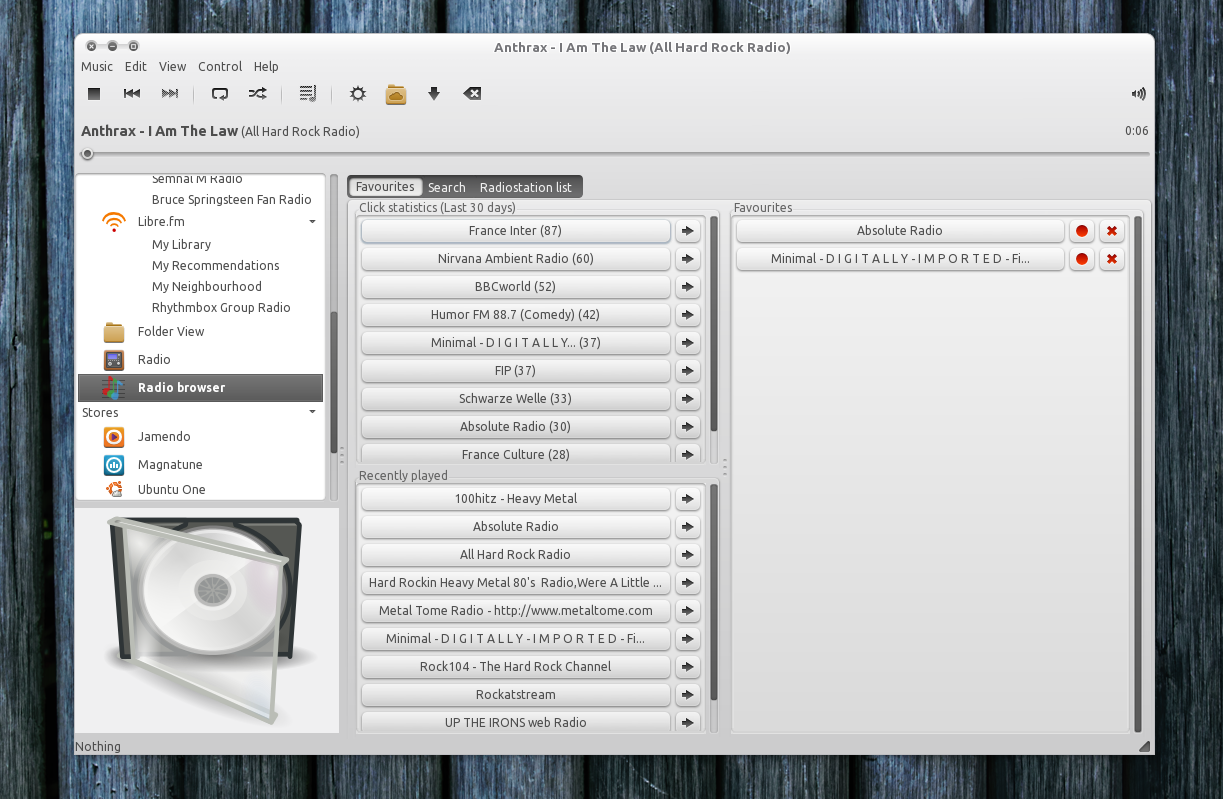
Task: Remove Minimal Digitally Imported from favourites
Action: (1111, 259)
